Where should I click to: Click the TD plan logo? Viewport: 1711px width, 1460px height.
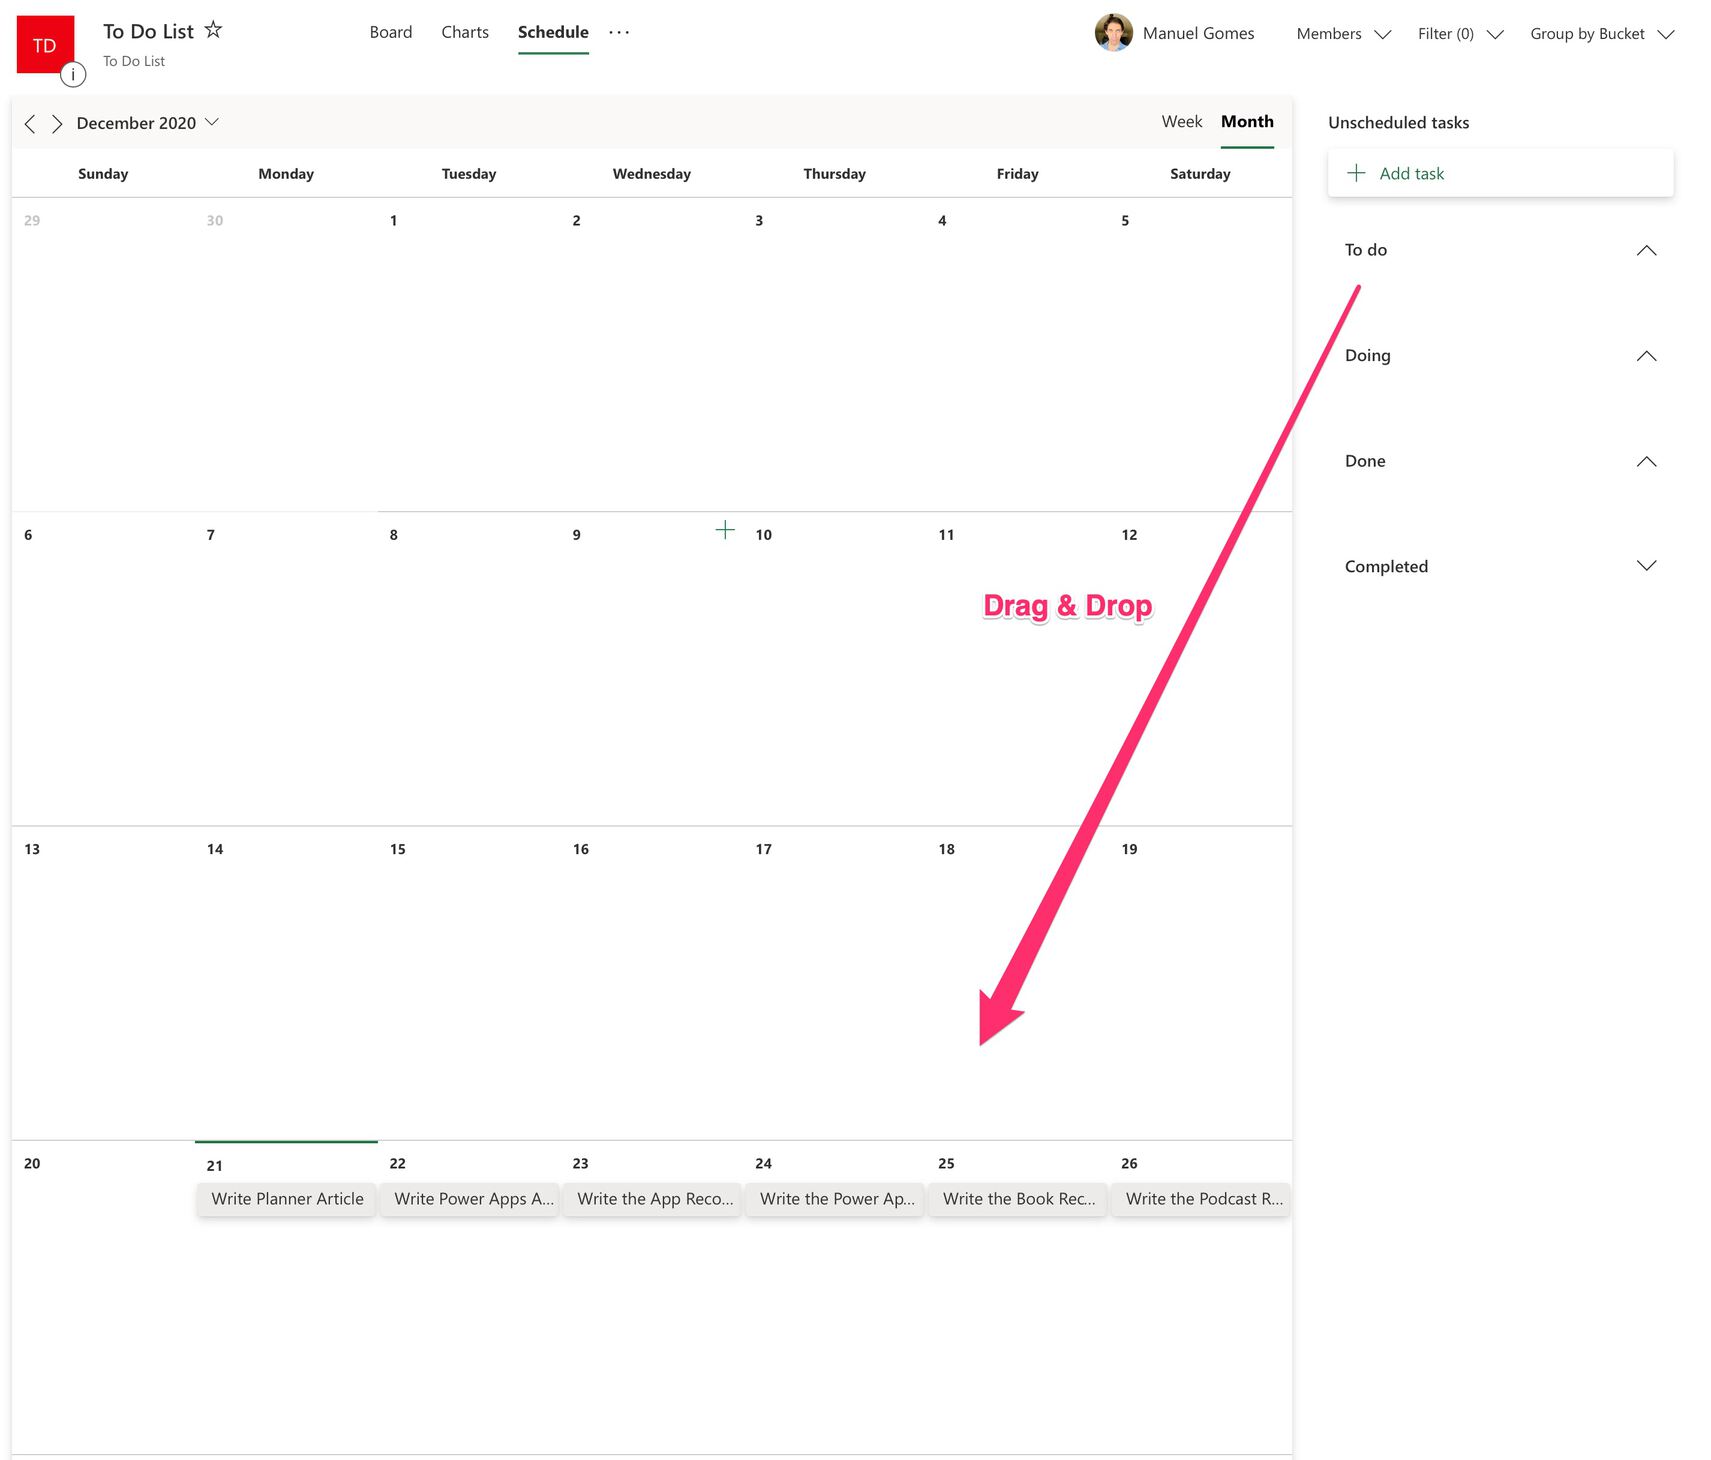[x=43, y=44]
